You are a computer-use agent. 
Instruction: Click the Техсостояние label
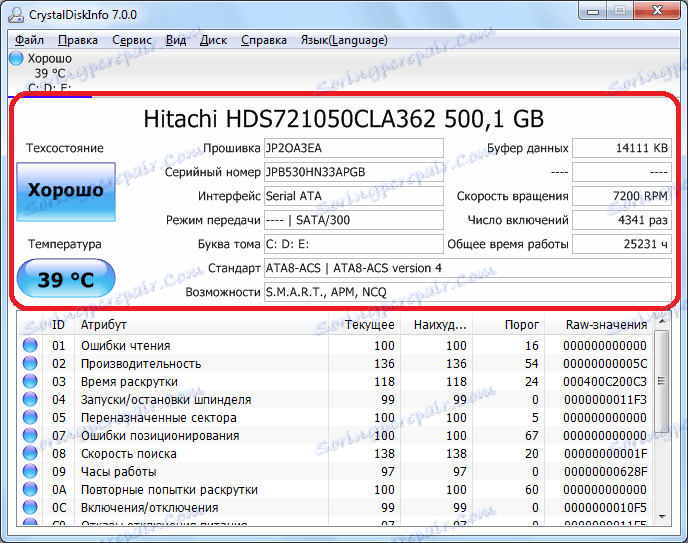[64, 148]
